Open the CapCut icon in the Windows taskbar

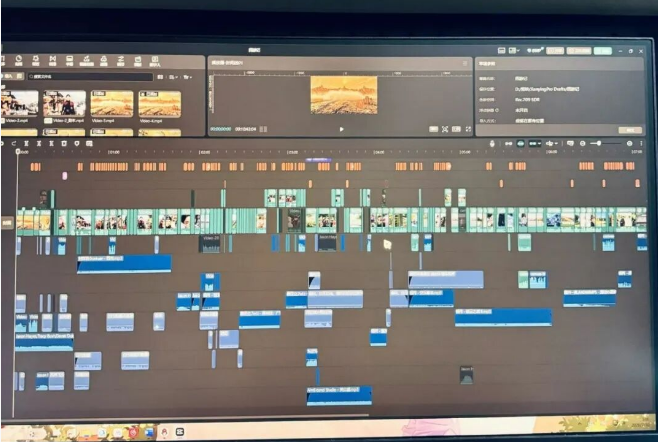[x=180, y=432]
